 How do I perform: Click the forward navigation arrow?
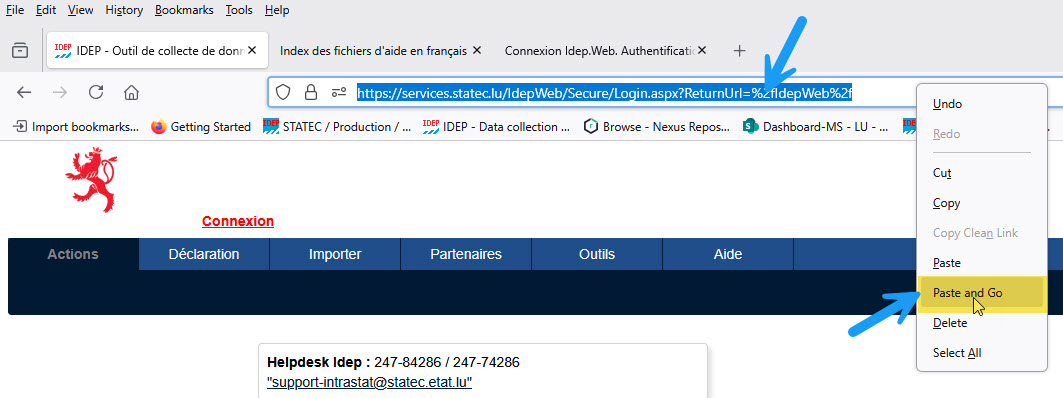click(60, 92)
